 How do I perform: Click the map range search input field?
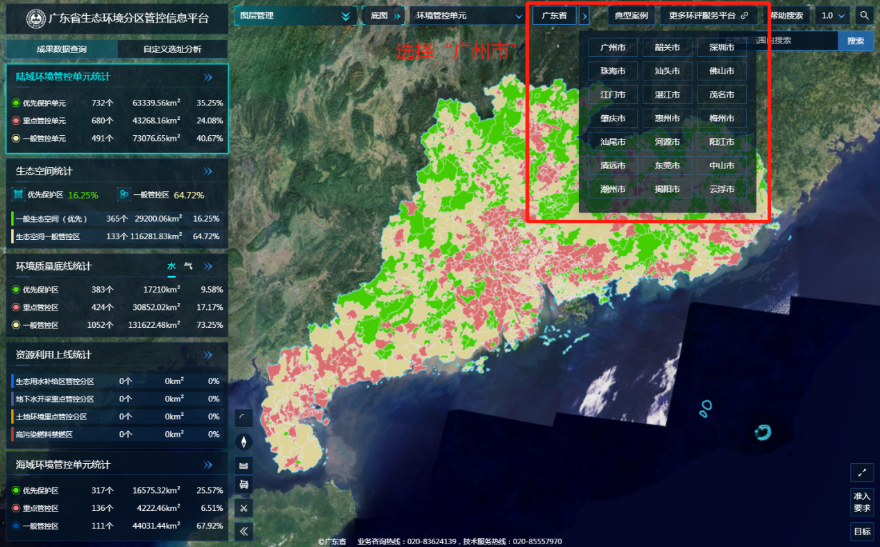801,41
